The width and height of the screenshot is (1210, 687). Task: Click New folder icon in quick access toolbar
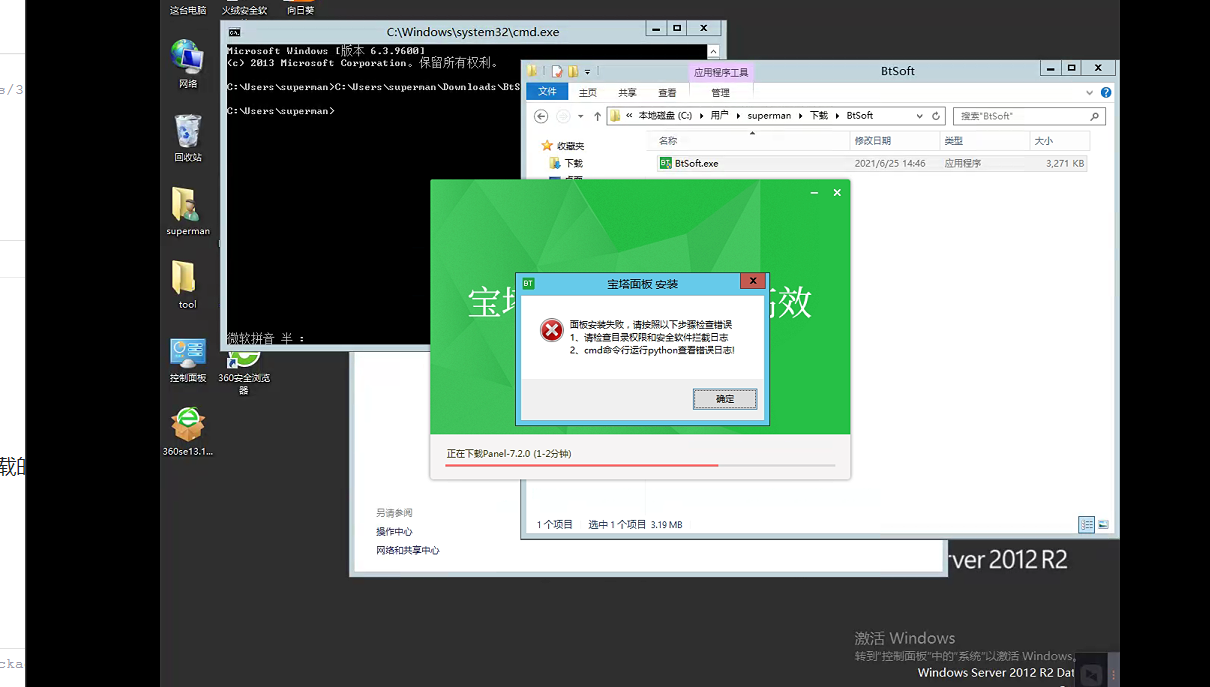573,71
